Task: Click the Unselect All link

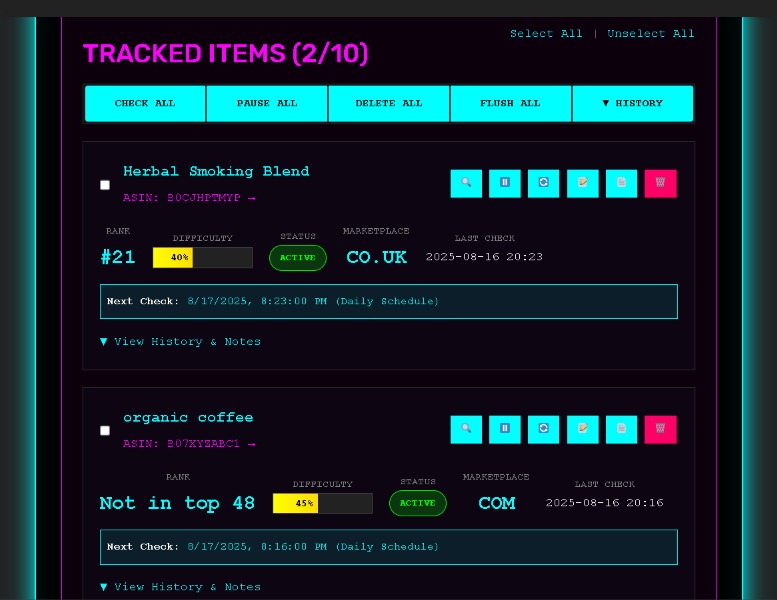Action: click(x=651, y=34)
